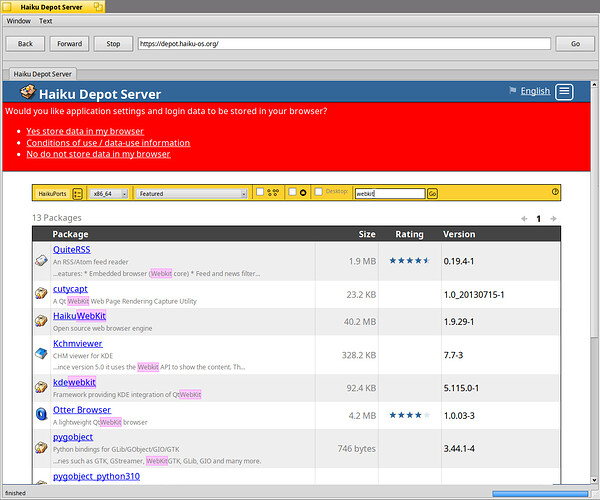Open the kdewebkit package link
The height and width of the screenshot is (500, 600).
tap(74, 382)
